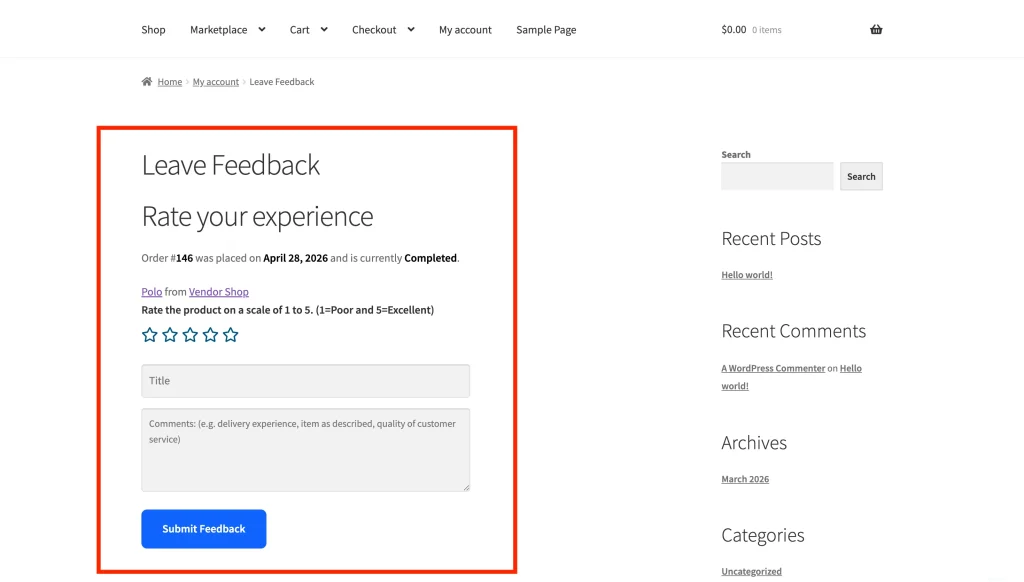Click the Recent Posts heading
The width and height of the screenshot is (1024, 582).
point(771,238)
